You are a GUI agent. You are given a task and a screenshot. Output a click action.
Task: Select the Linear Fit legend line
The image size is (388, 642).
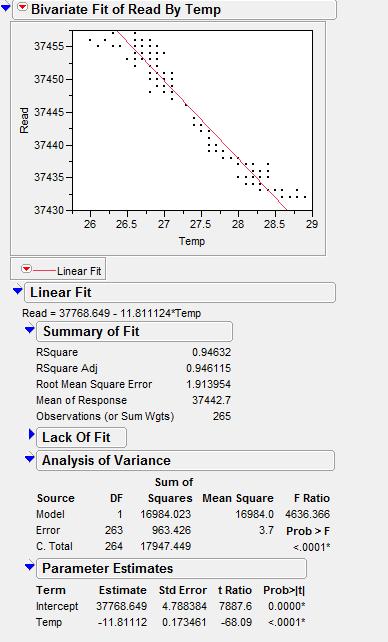[x=45, y=271]
